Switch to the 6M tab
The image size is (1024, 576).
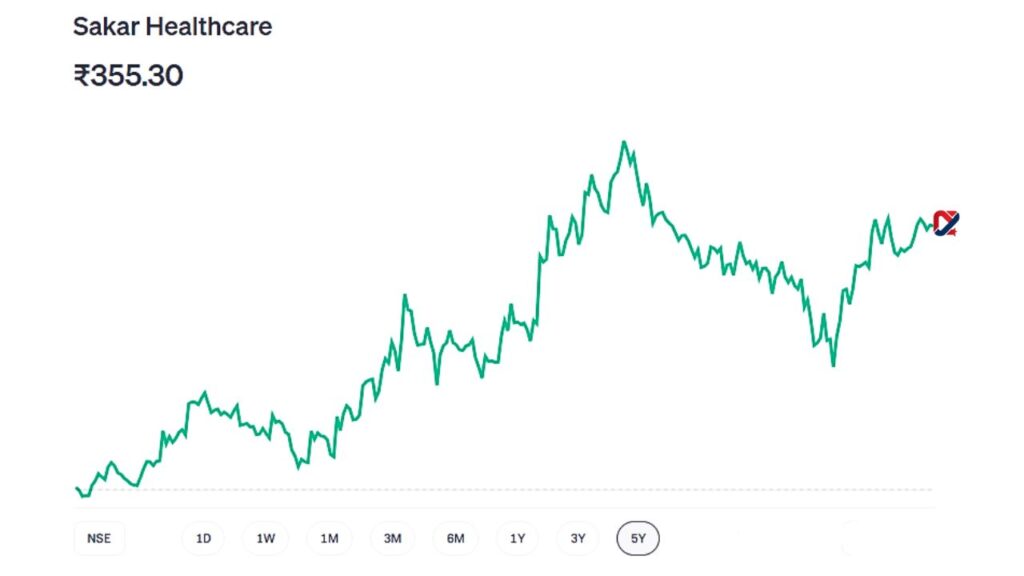[455, 539]
